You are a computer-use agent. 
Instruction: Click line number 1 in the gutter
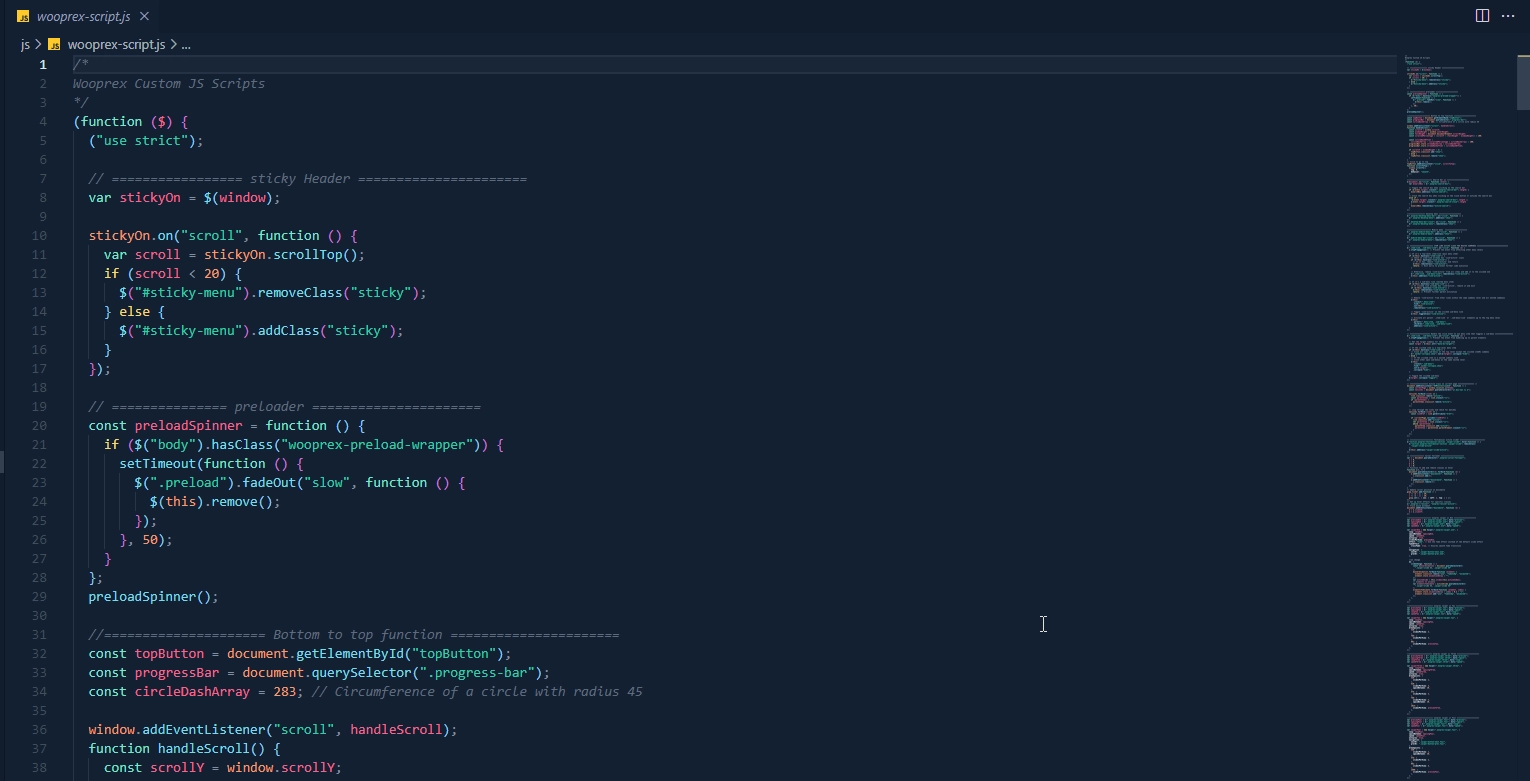point(42,65)
